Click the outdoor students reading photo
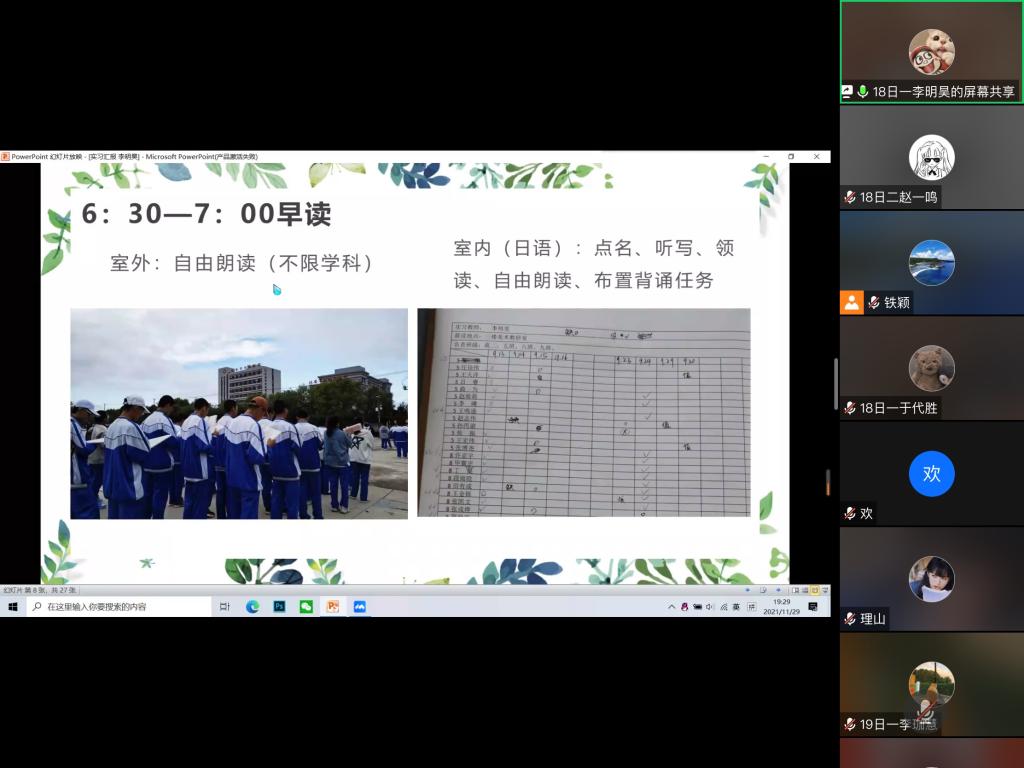 click(x=239, y=412)
